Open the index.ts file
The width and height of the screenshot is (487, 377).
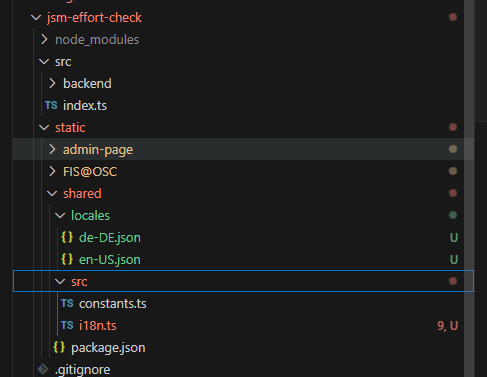[x=85, y=106]
